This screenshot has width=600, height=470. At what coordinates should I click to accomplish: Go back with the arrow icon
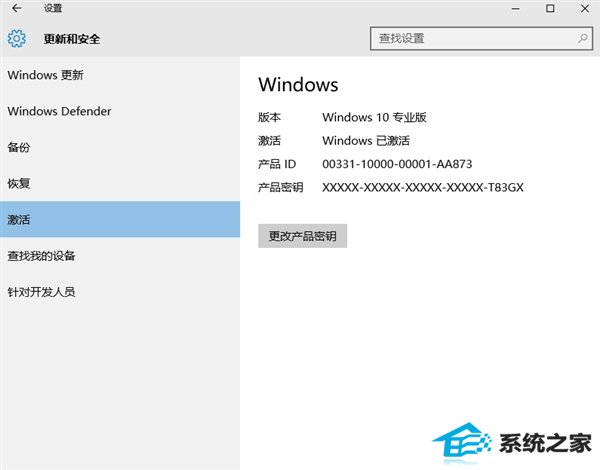(x=16, y=8)
